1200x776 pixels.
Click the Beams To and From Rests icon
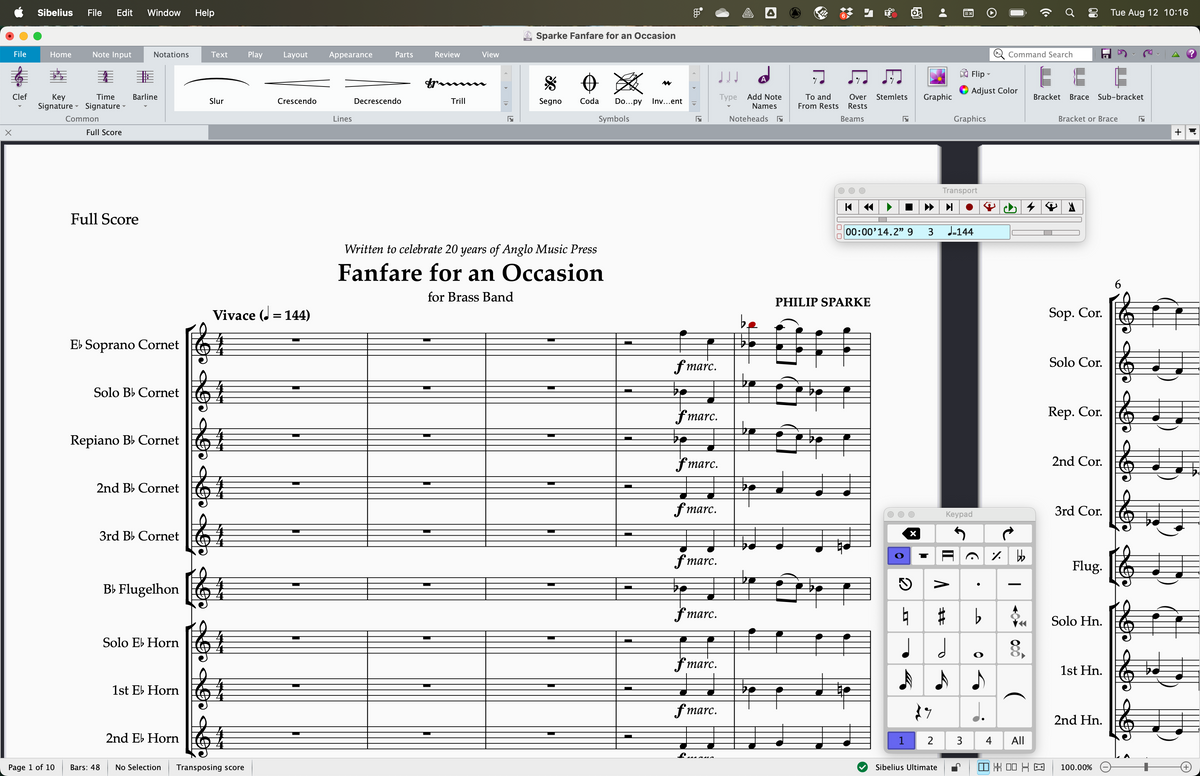click(818, 78)
